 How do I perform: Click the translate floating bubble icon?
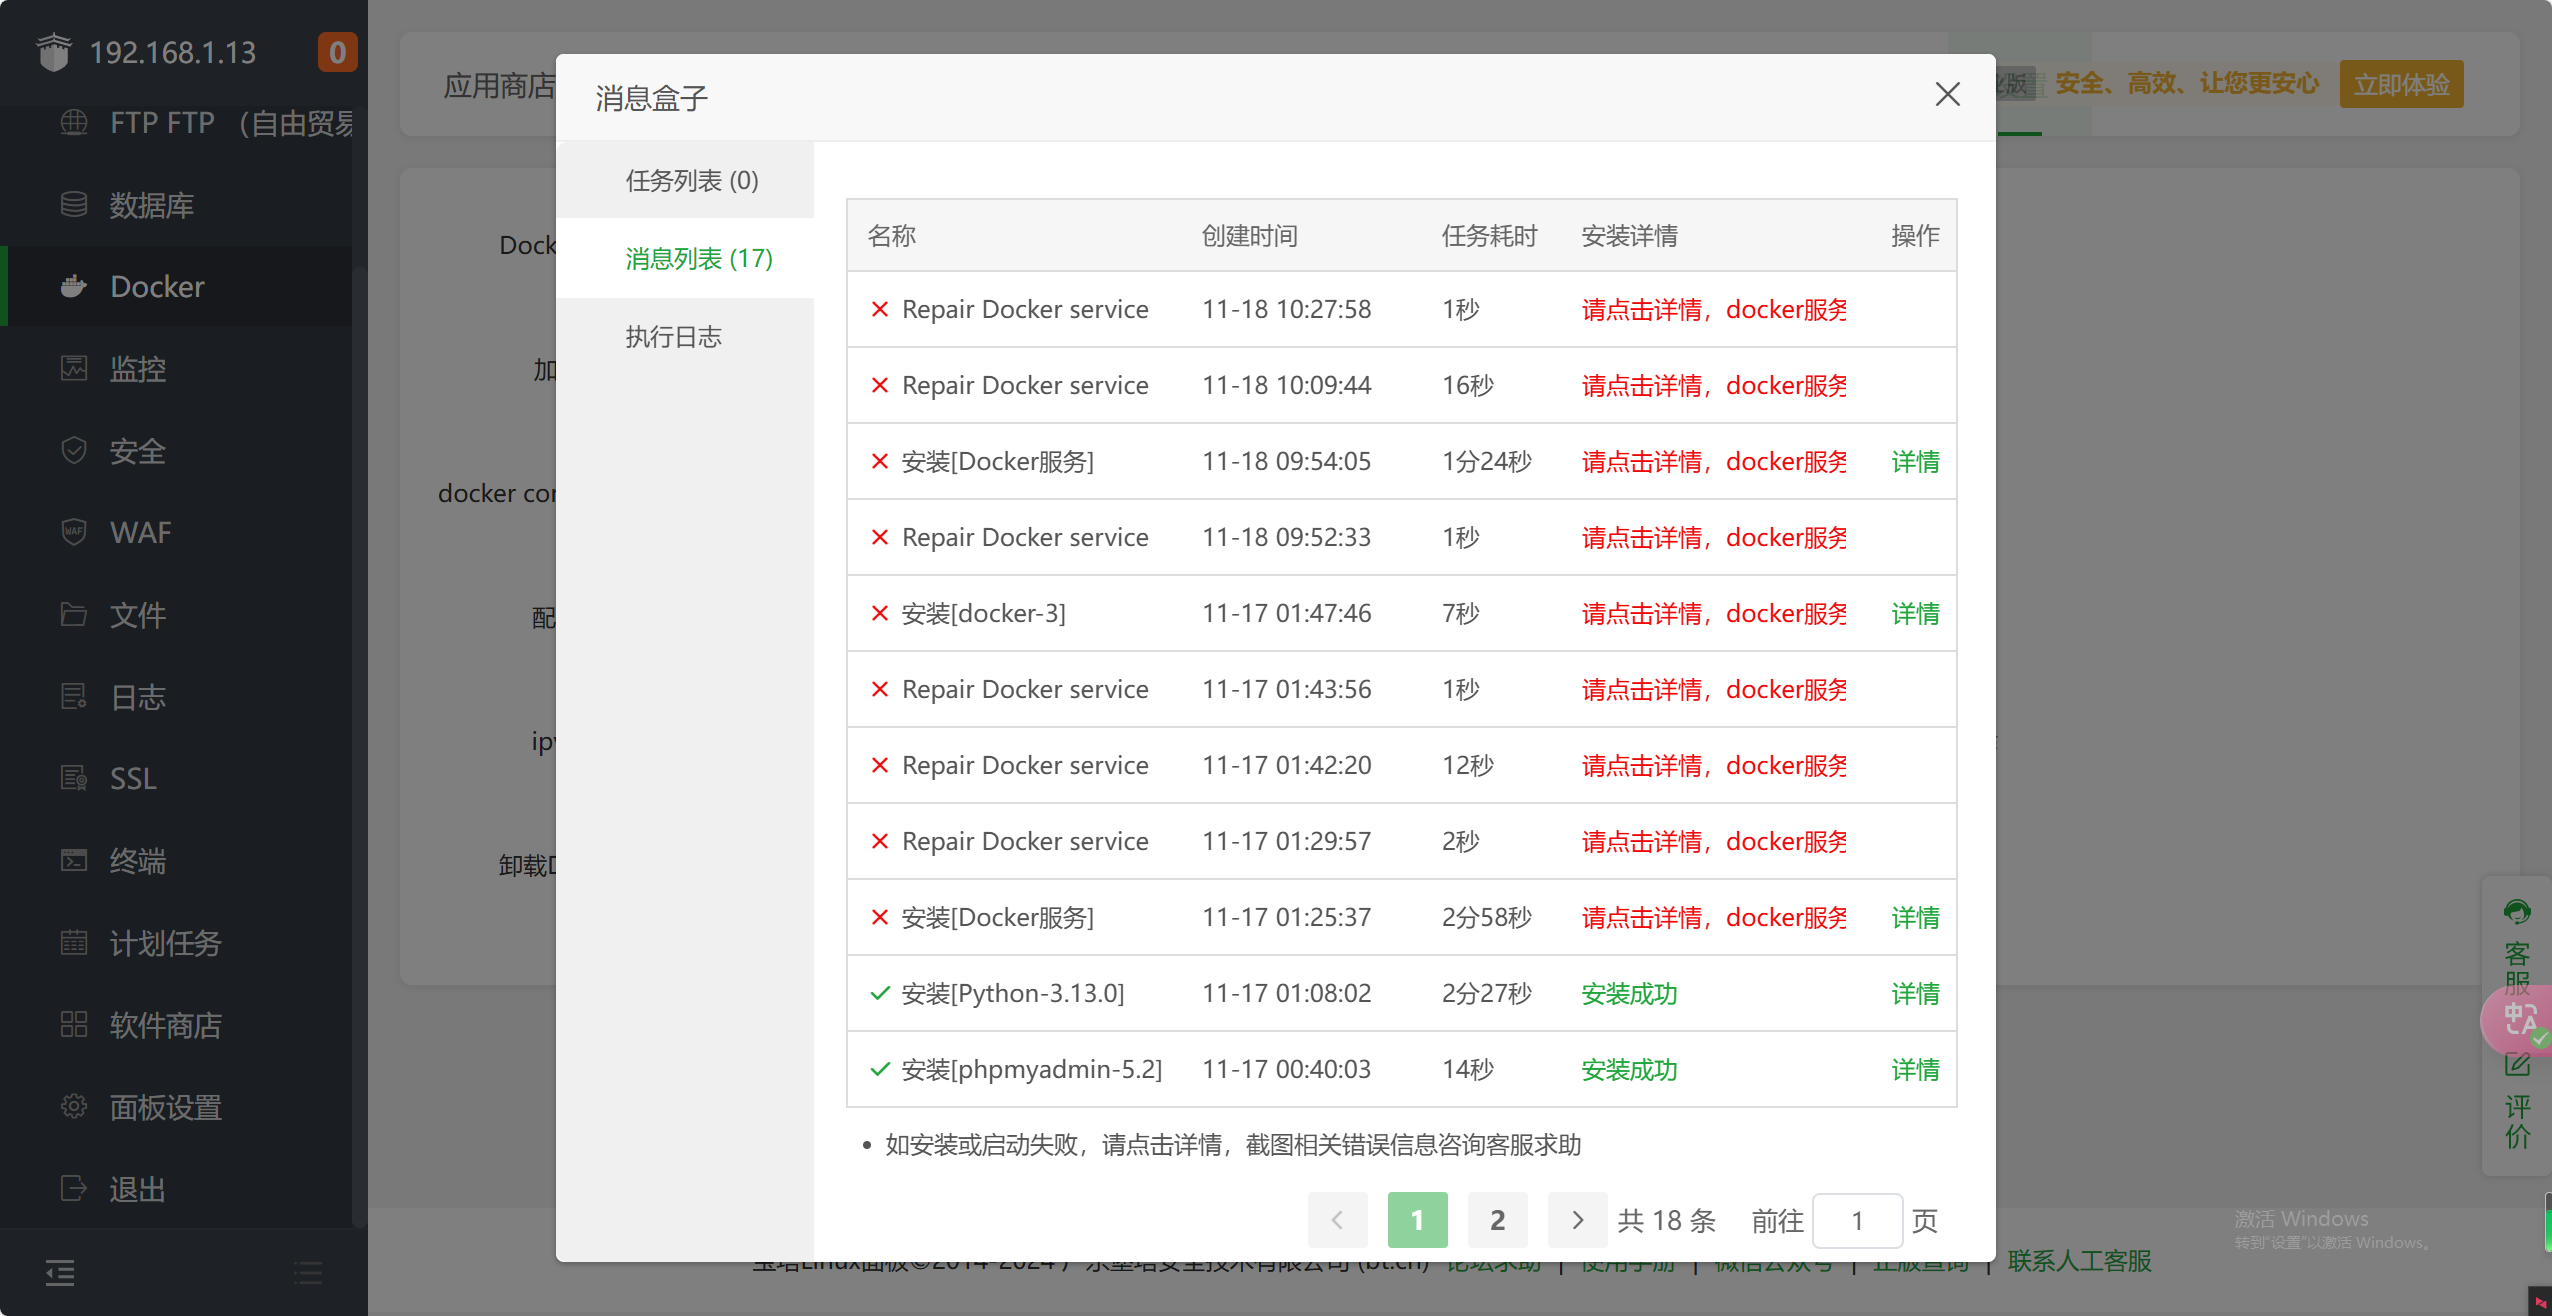point(2518,1020)
